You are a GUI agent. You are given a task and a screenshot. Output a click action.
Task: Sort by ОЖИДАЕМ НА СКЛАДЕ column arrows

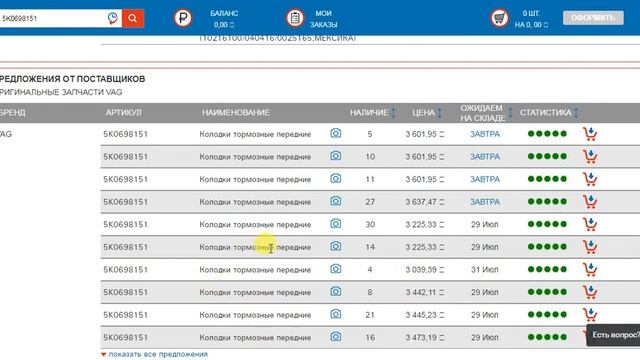(510, 113)
